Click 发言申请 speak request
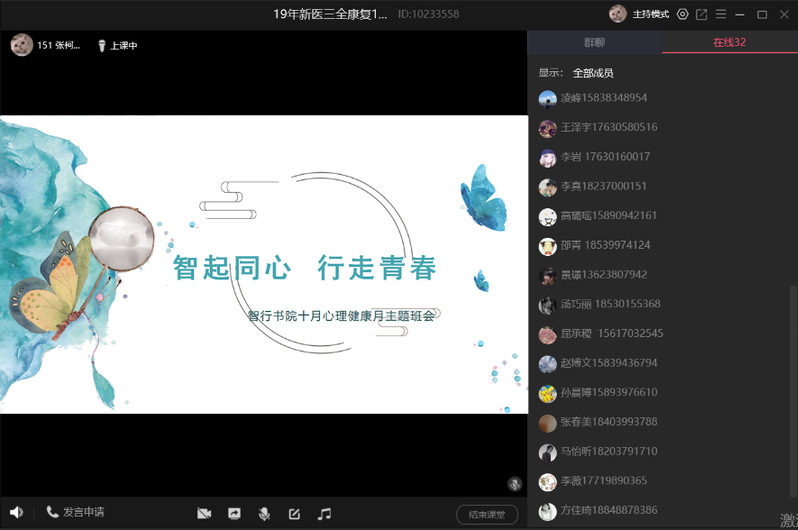Viewport: 798px width, 530px height. tap(75, 512)
